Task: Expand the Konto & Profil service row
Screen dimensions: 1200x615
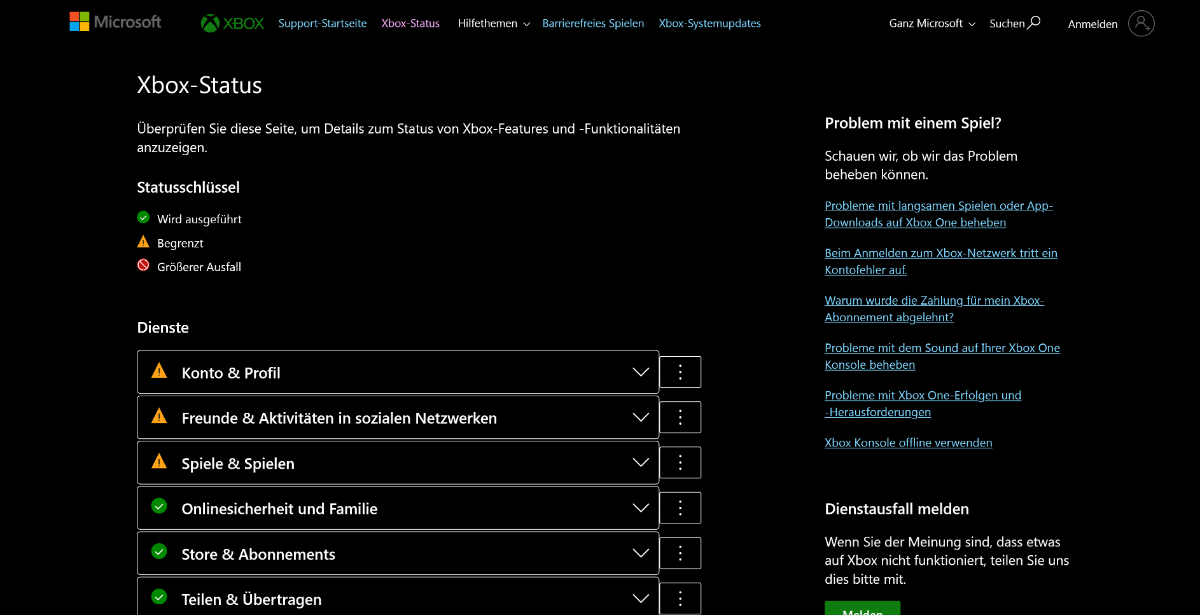Action: tap(398, 372)
